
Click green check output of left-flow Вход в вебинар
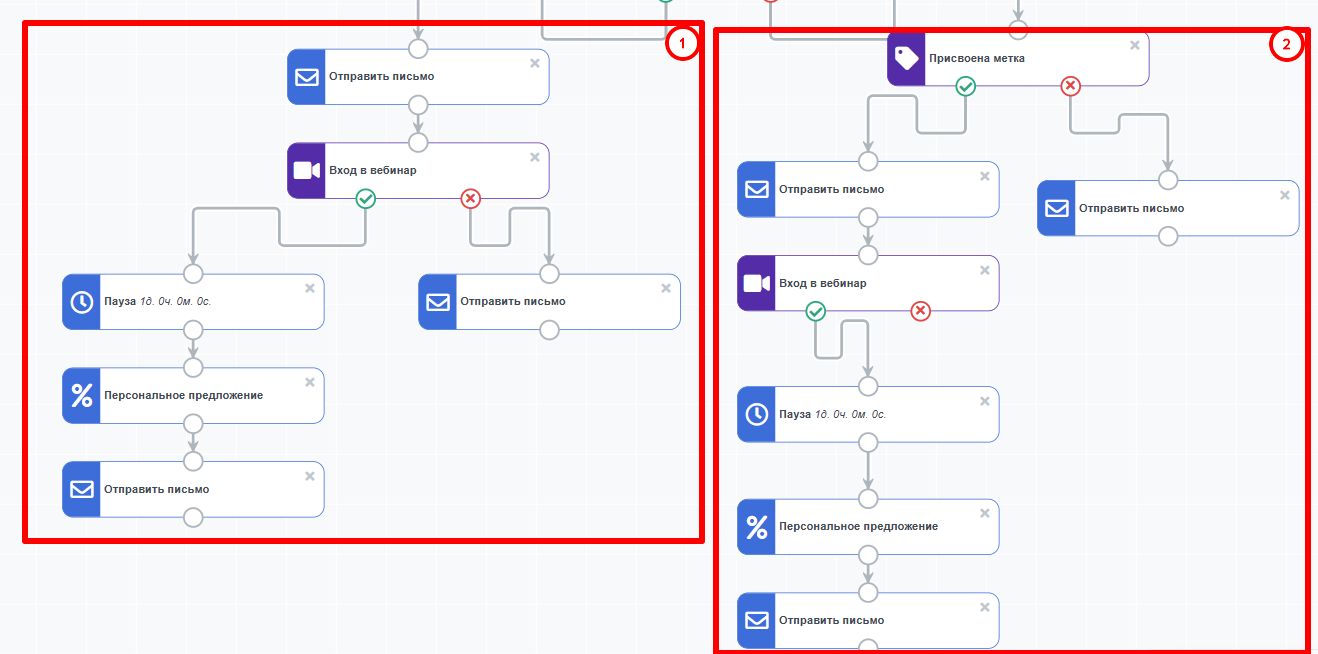pyautogui.click(x=366, y=199)
